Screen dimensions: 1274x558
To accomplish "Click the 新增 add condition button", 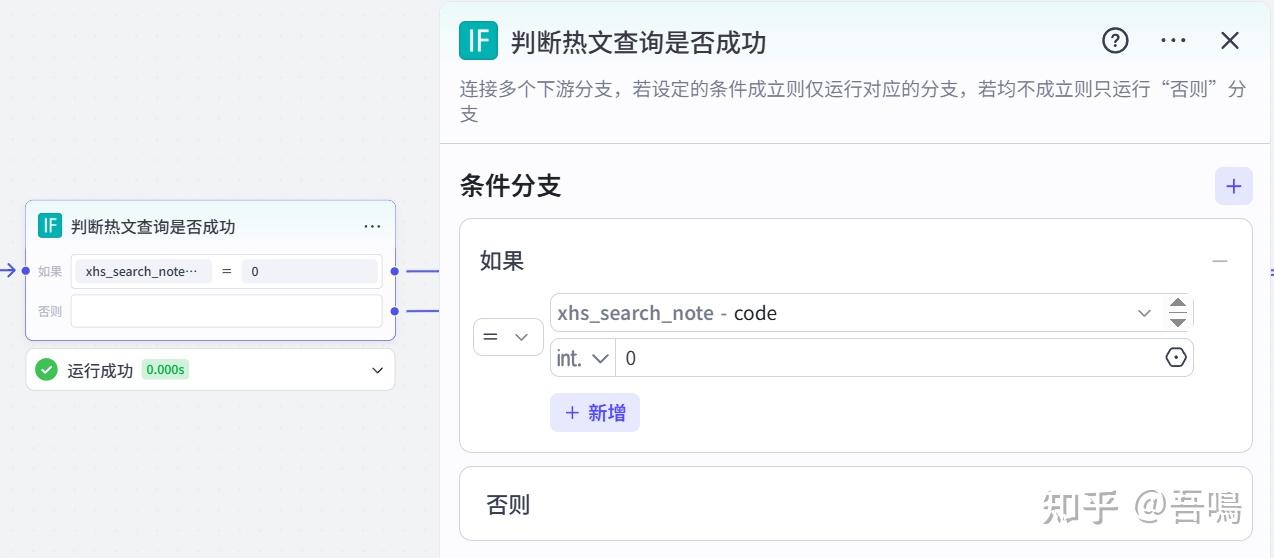I will (595, 413).
